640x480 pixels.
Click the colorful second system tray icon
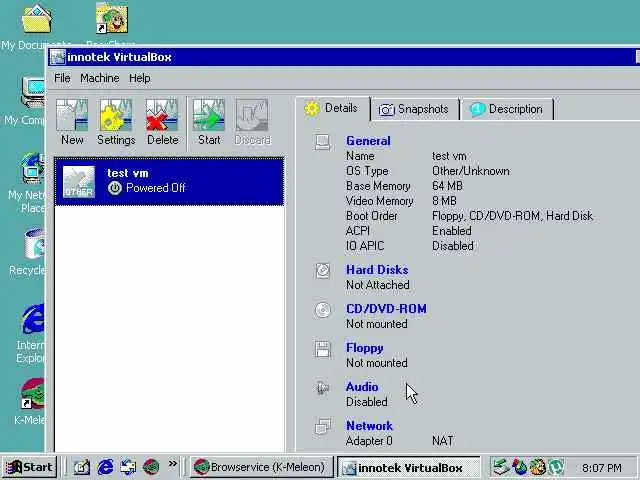[x=520, y=467]
